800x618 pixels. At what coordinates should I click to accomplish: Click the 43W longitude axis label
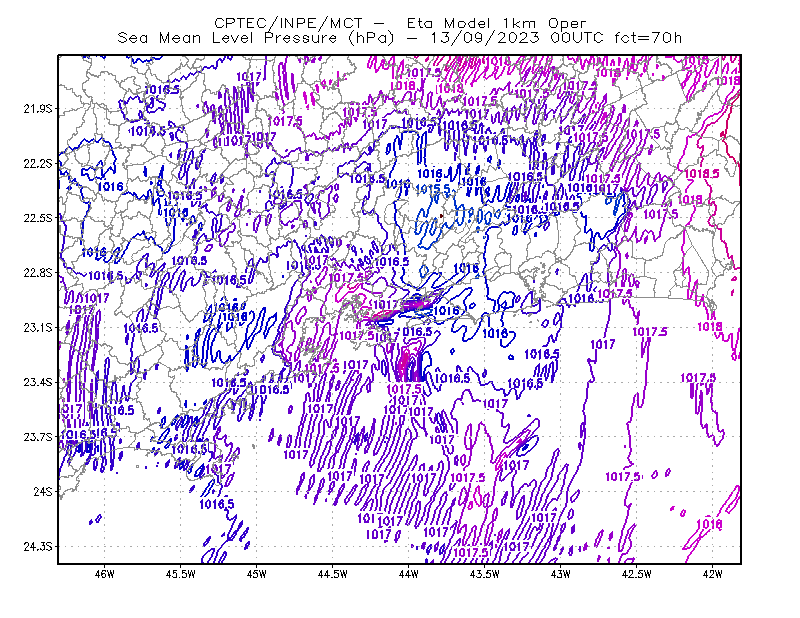click(561, 574)
